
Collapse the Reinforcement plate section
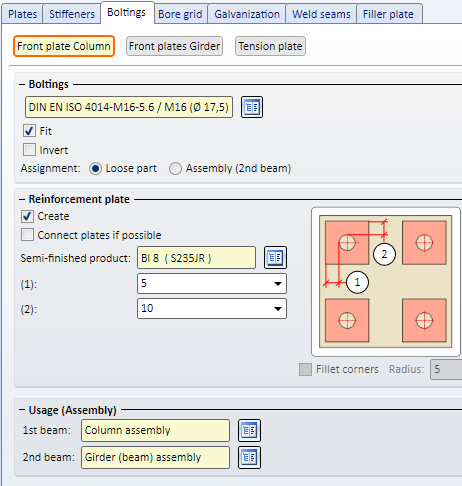22,199
